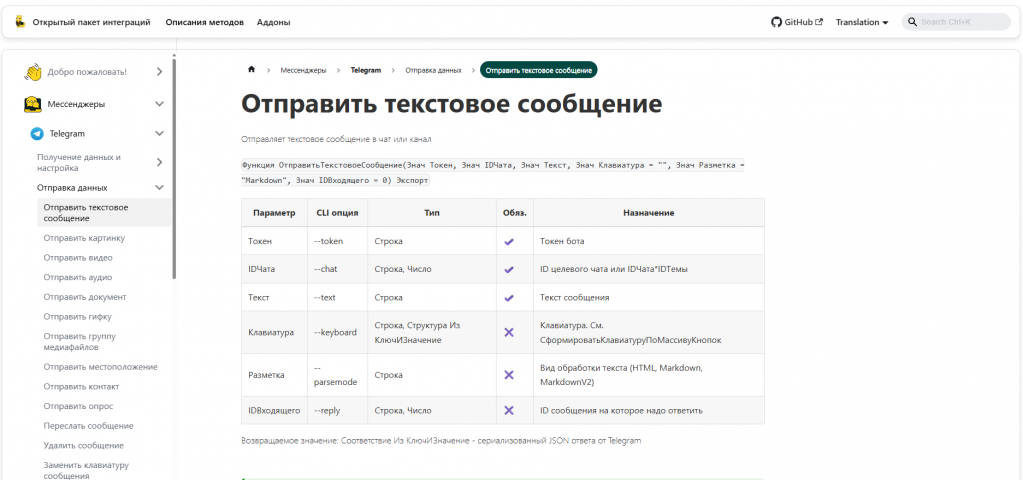Click the Мессенджеры label in sidebar
Image resolution: width=1023 pixels, height=480 pixels.
click(x=76, y=104)
